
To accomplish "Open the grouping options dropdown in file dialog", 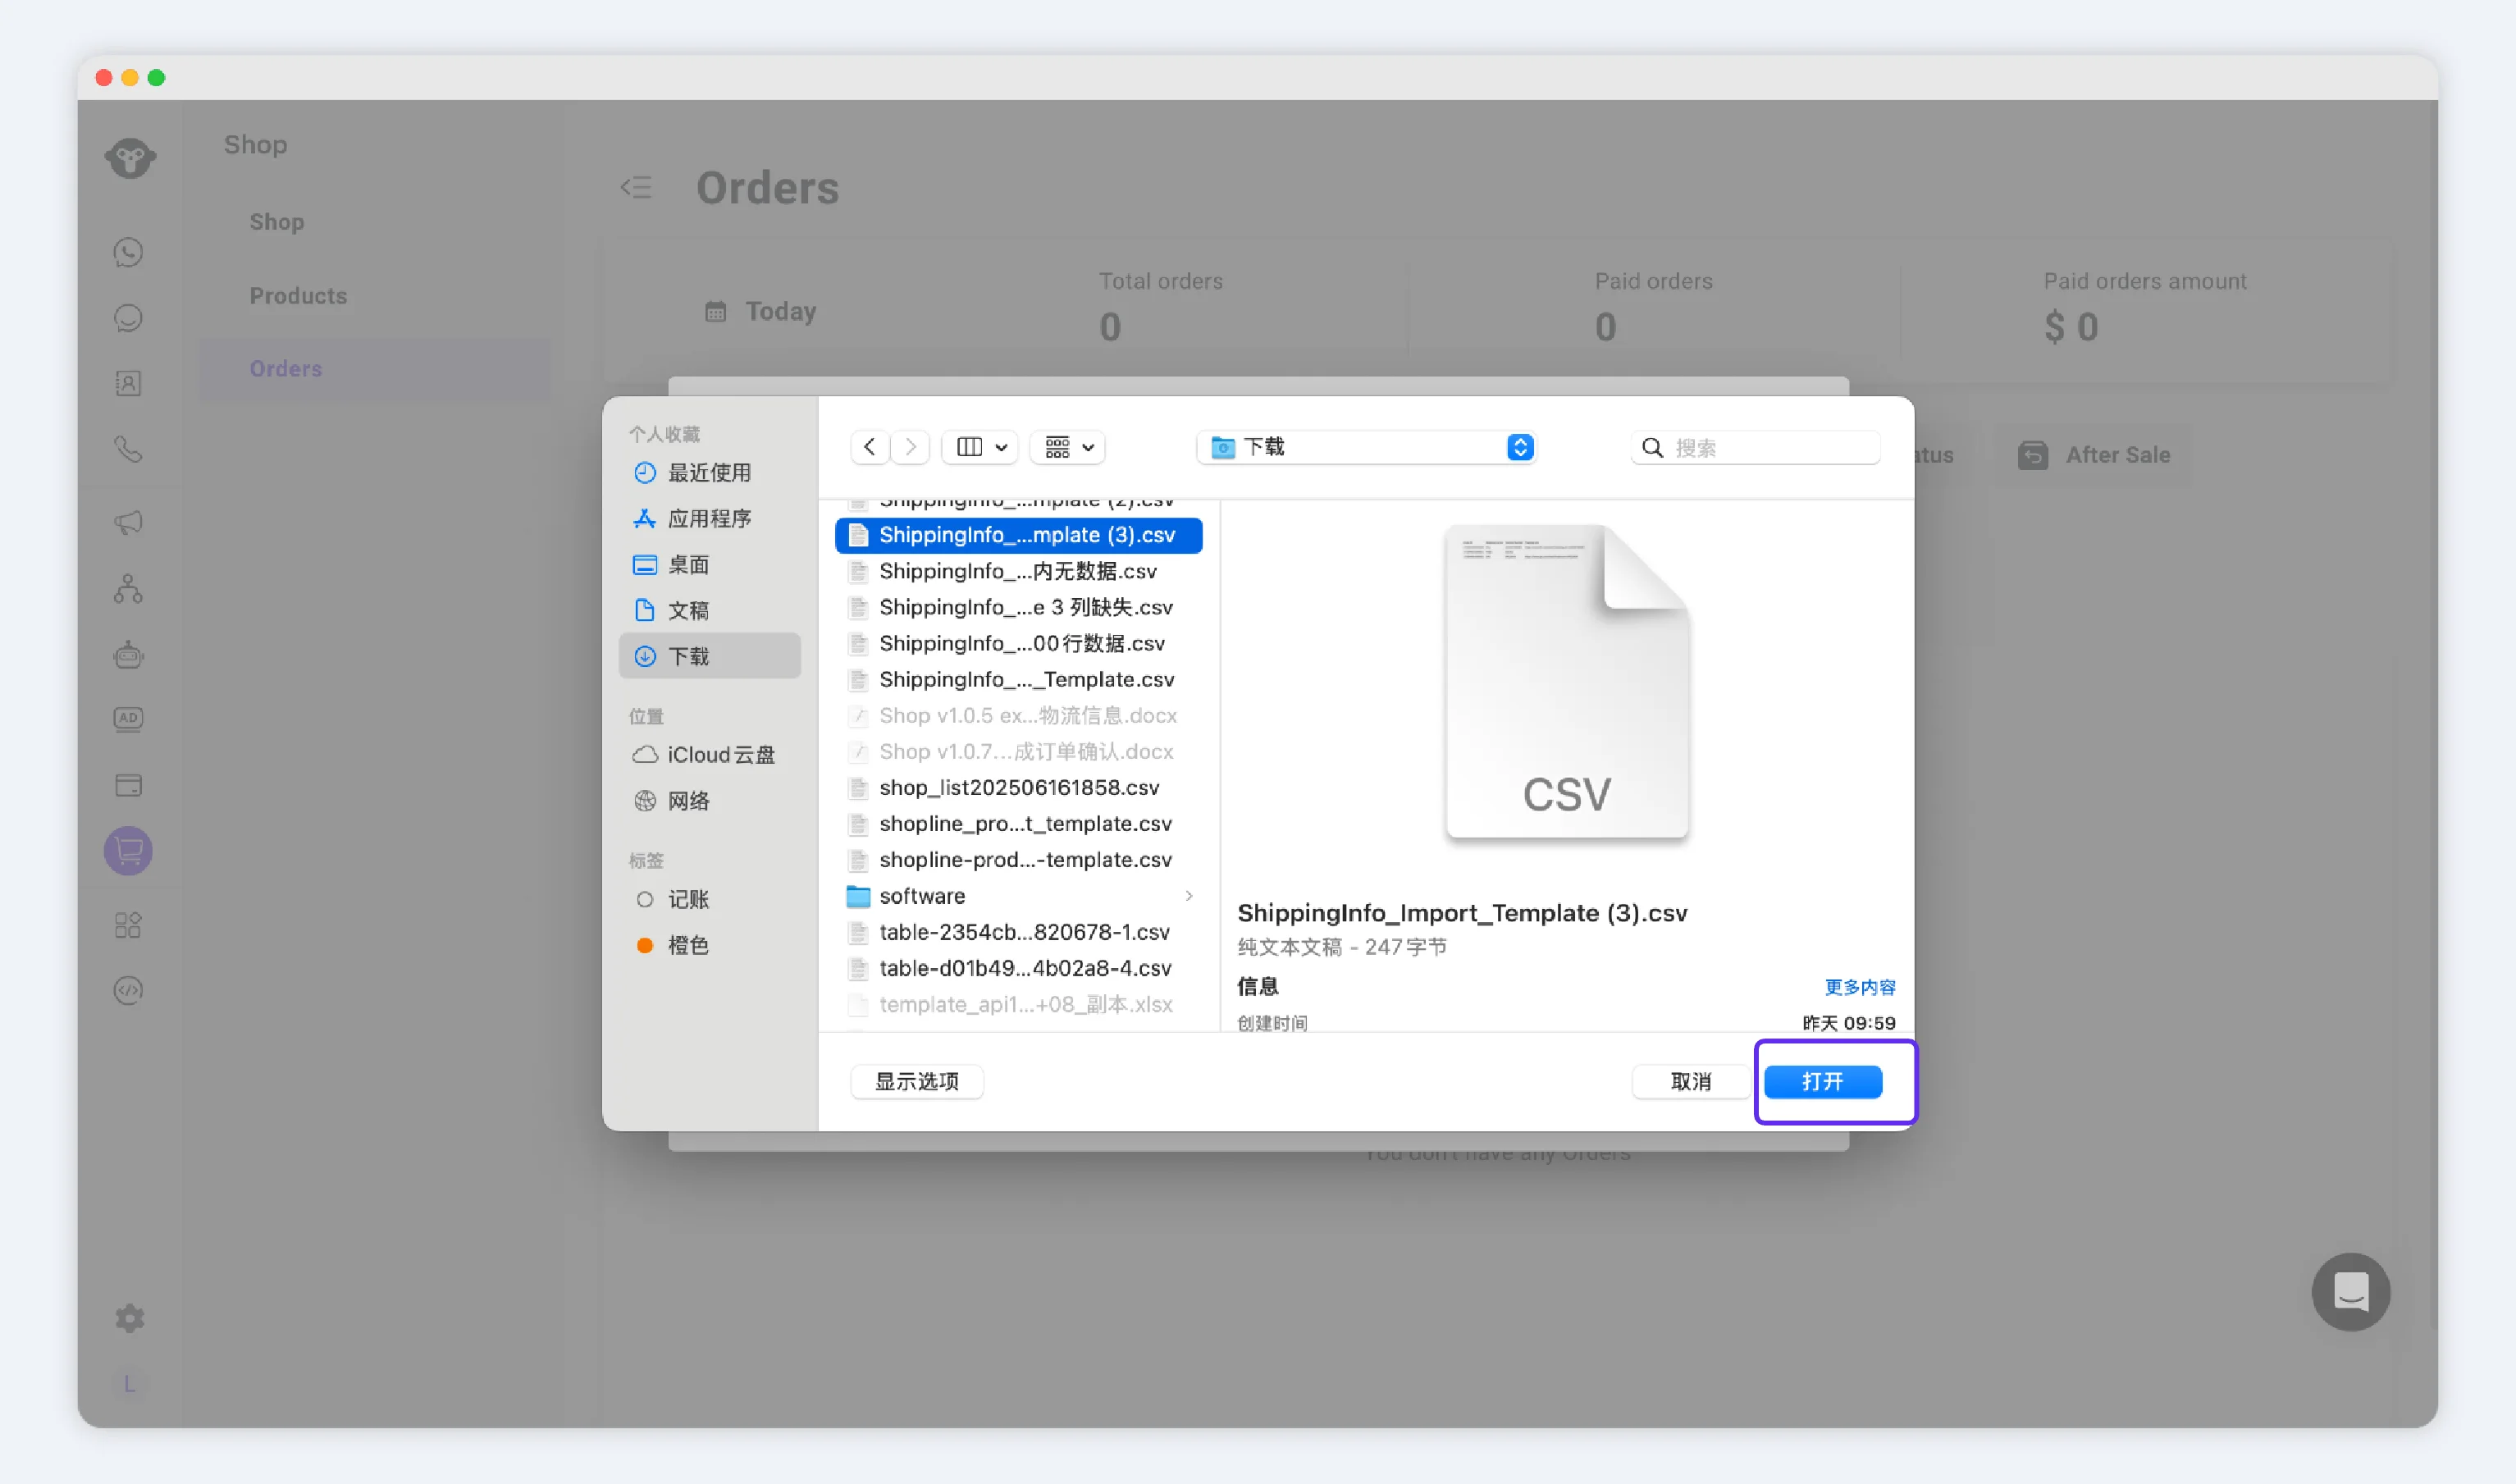I will [x=1068, y=447].
